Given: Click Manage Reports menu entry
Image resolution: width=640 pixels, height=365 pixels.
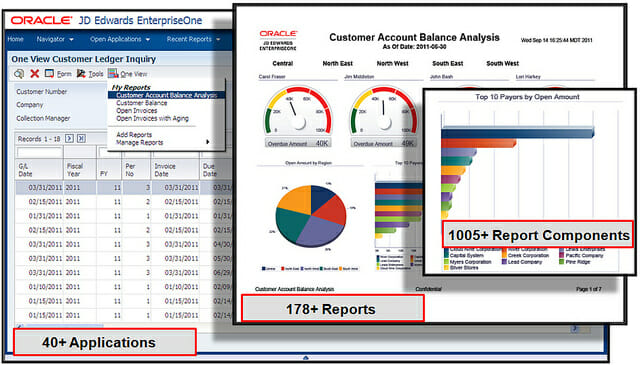Looking at the screenshot, I should tap(140, 142).
